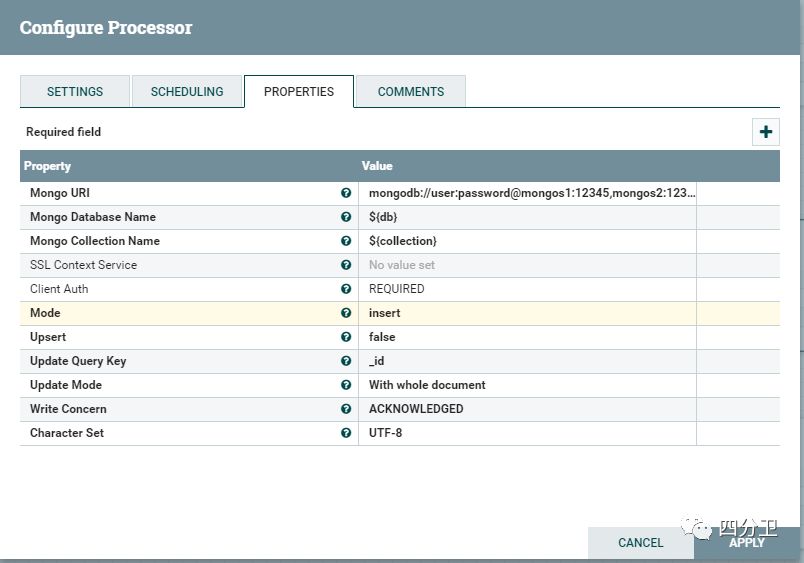This screenshot has width=804, height=563.
Task: Click help icon beside Upsert property
Action: tap(346, 337)
